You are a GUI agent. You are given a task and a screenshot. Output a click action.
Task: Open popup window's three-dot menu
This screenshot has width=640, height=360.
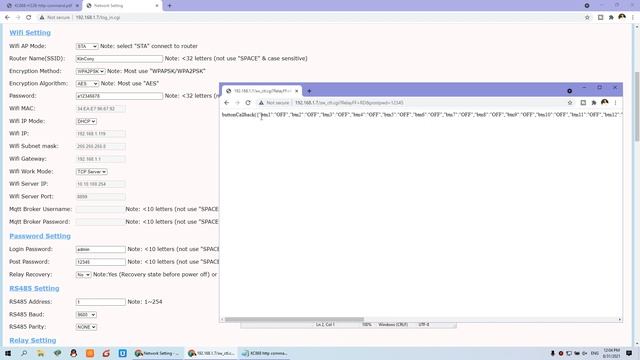tap(616, 103)
